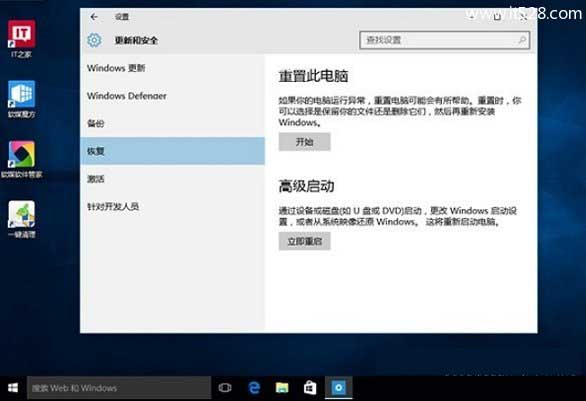Image resolution: width=586 pixels, height=401 pixels.
Task: Open the IT之家 desktop shortcut
Action: [x=22, y=39]
